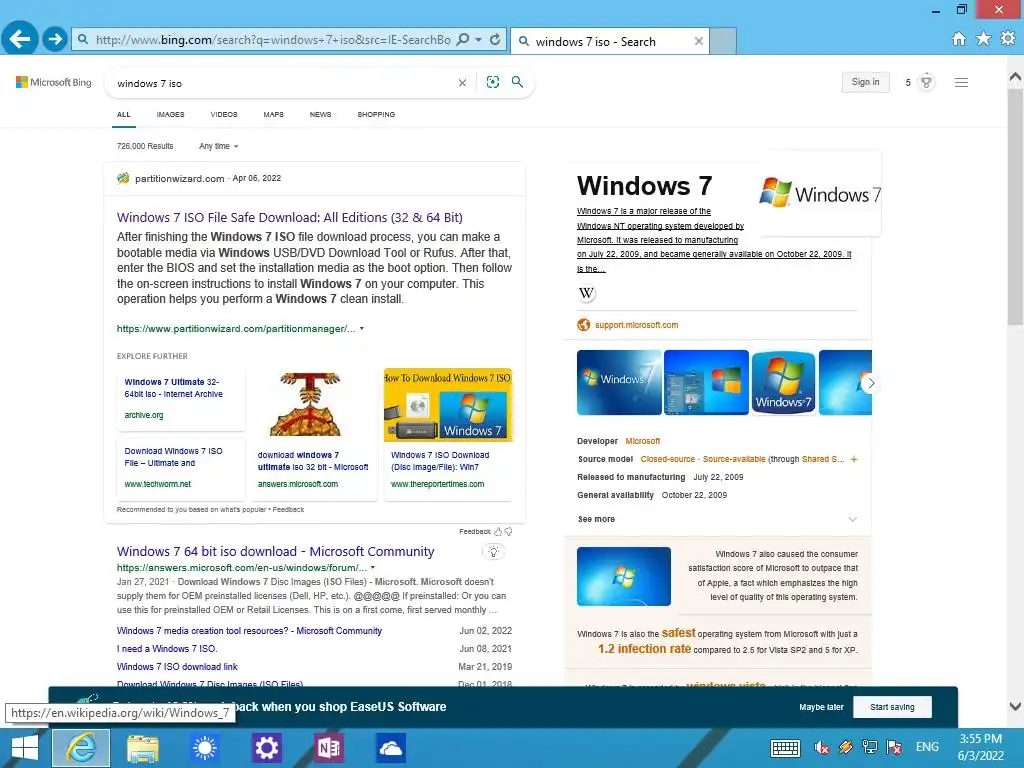Image resolution: width=1024 pixels, height=768 pixels.
Task: Clear the Bing search box with X
Action: (x=462, y=83)
